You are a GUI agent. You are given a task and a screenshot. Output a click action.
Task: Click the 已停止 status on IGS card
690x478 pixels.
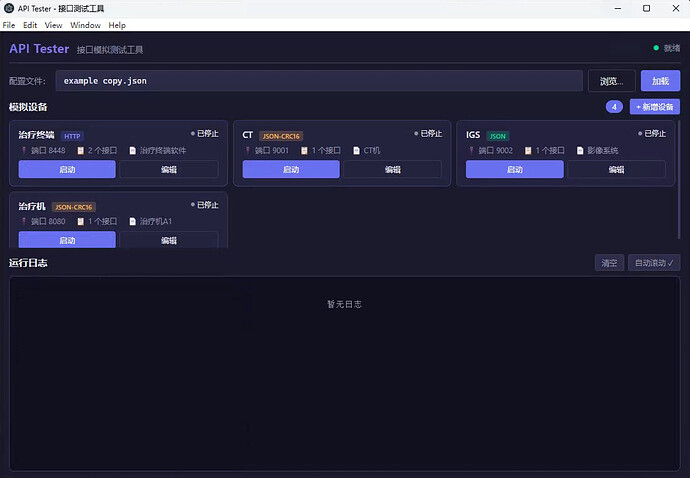click(652, 133)
